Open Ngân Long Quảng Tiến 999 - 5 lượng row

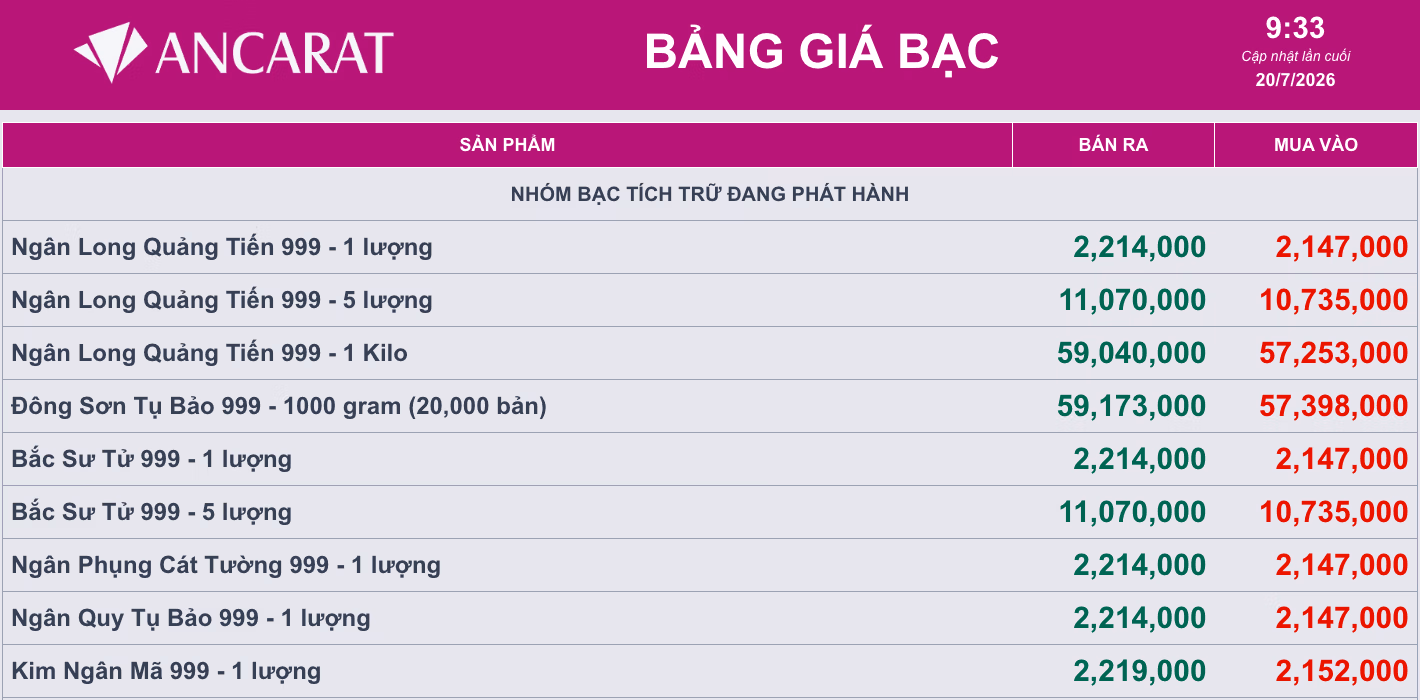point(710,300)
